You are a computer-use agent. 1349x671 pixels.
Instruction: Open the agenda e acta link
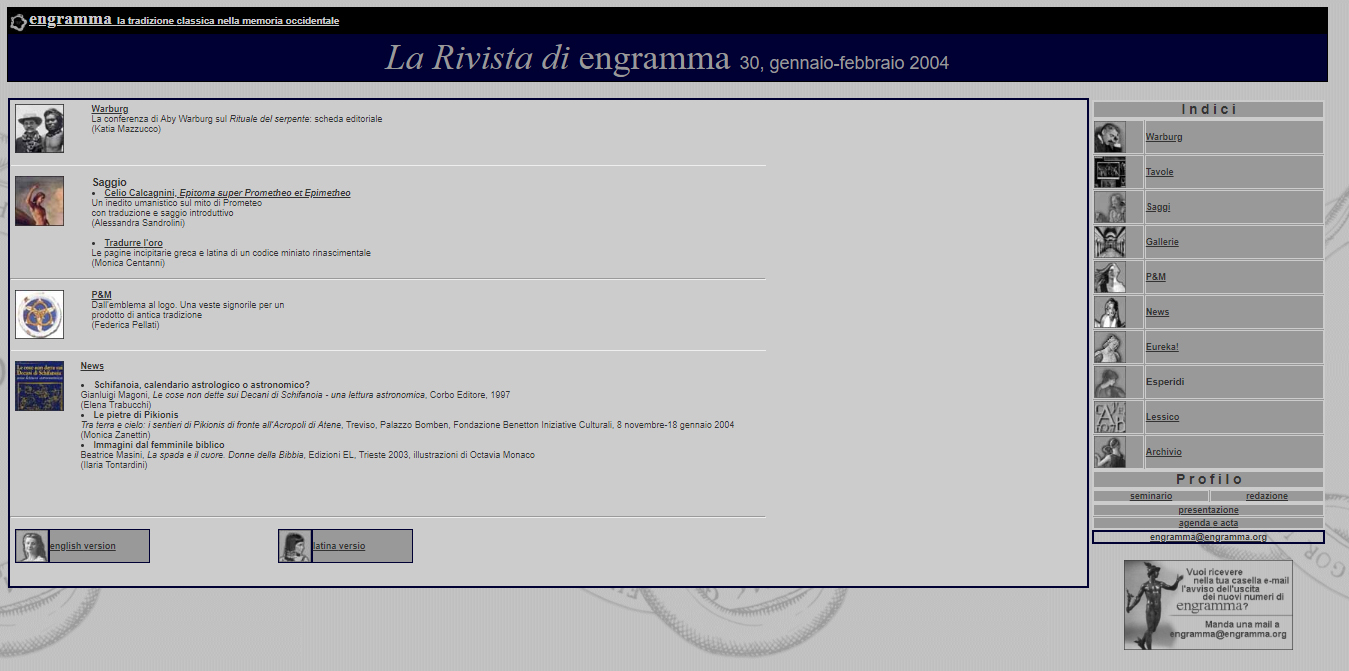pyautogui.click(x=1208, y=523)
